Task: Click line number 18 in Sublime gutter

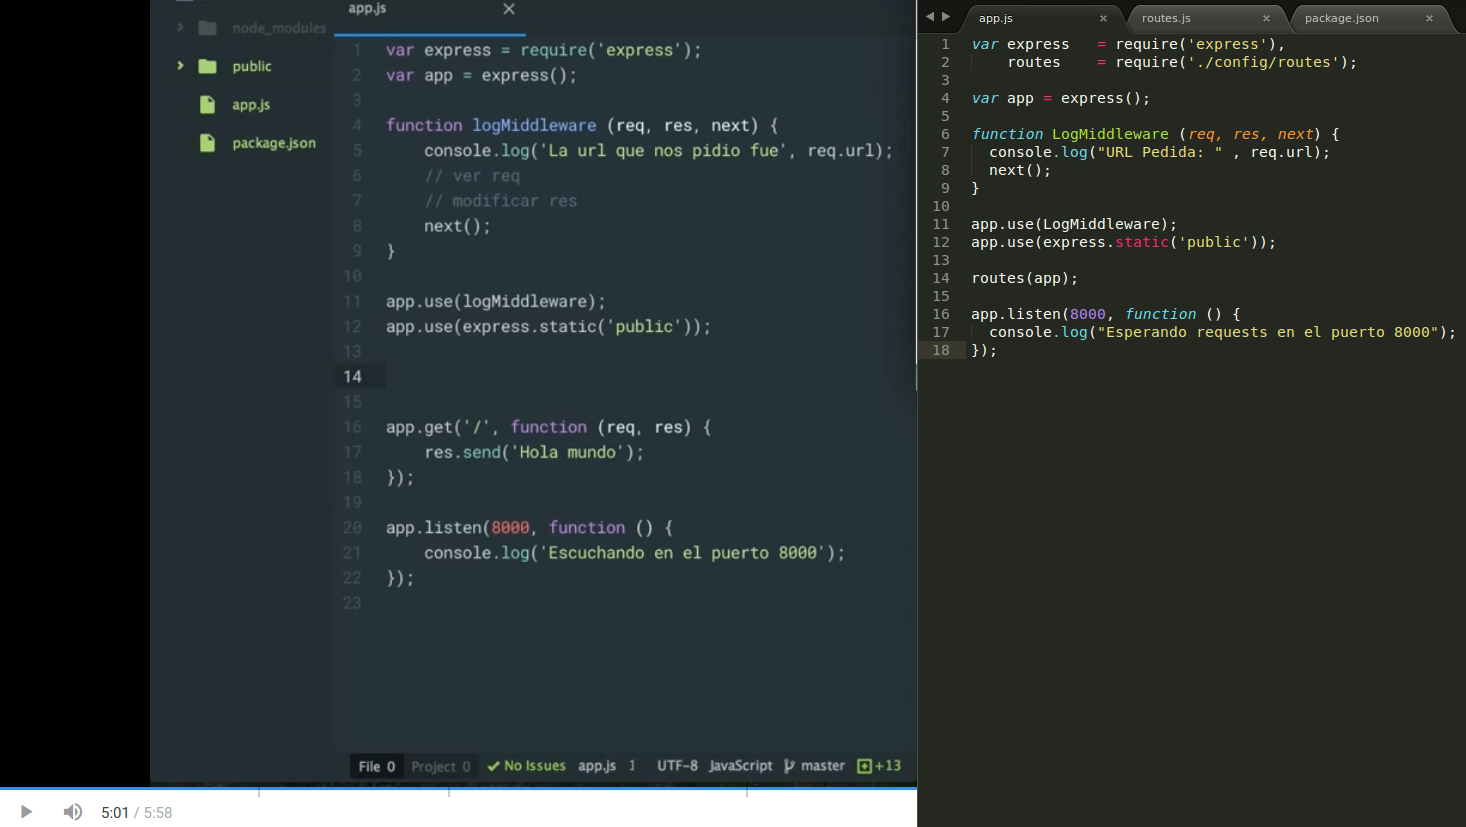Action: coord(941,350)
